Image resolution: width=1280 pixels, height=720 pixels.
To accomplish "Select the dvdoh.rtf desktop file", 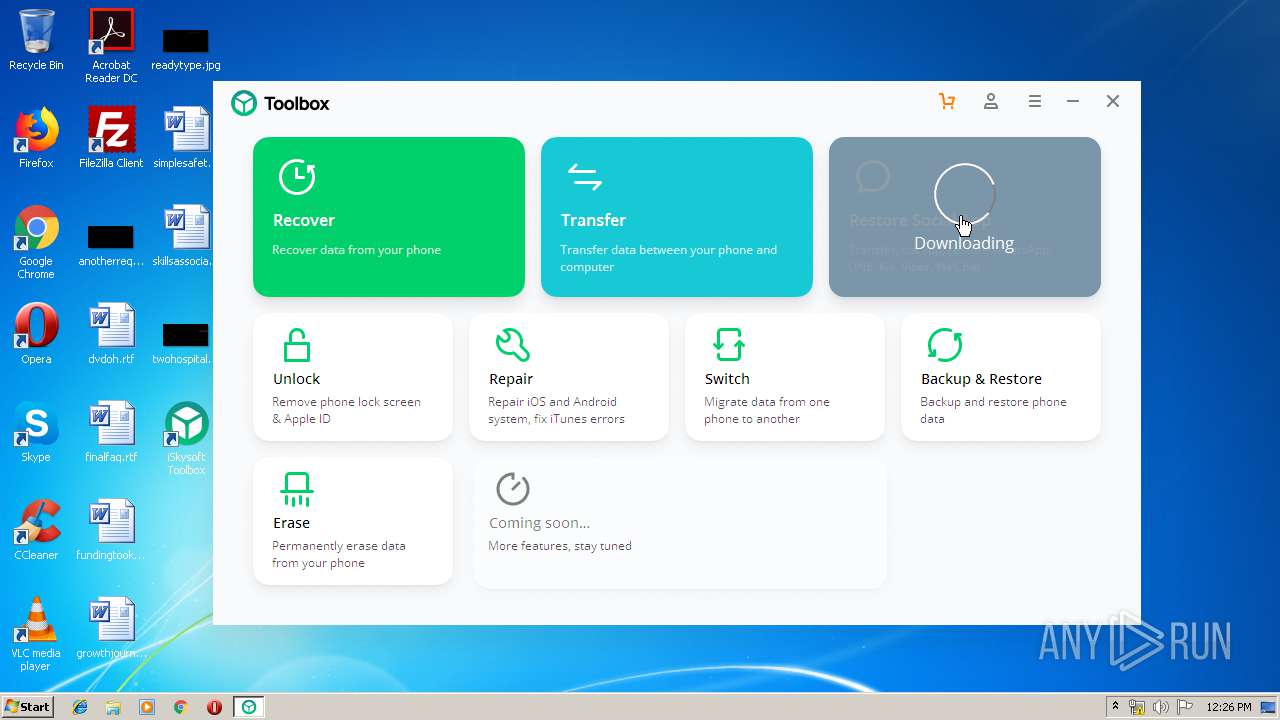I will pyautogui.click(x=111, y=334).
